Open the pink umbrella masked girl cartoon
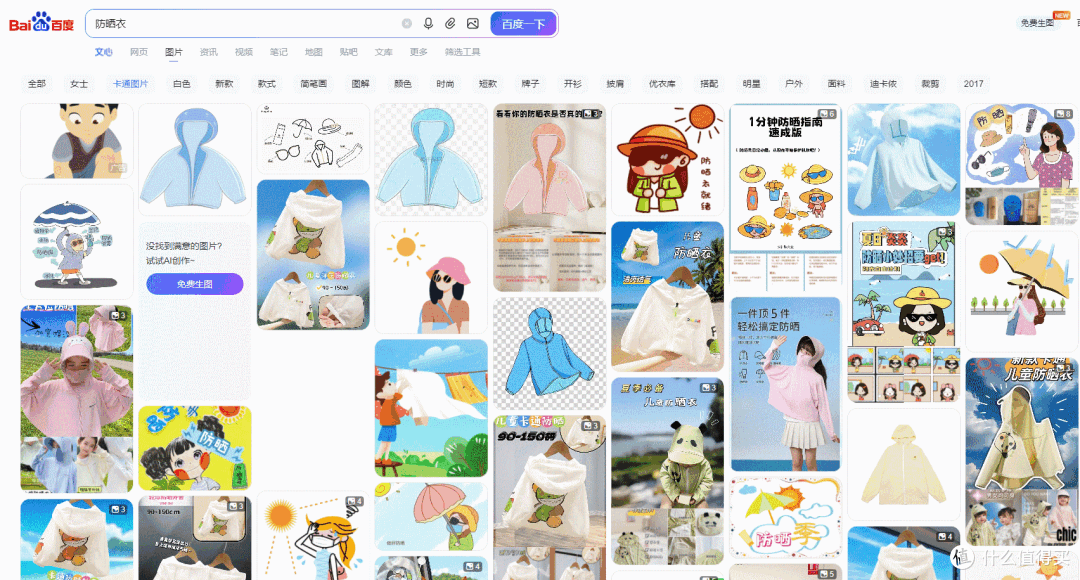 click(x=431, y=516)
